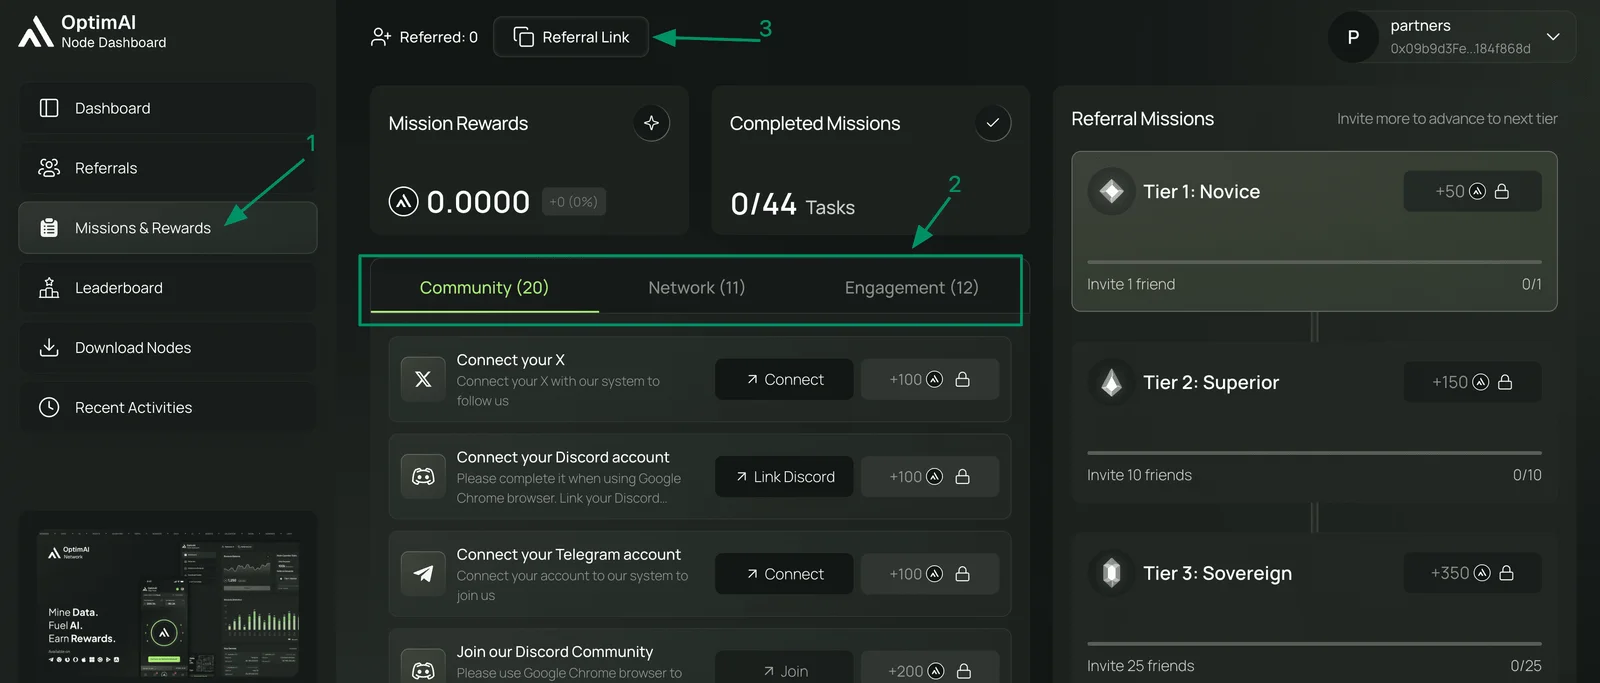Click the locked +50 reward on Tier 1

1472,191
